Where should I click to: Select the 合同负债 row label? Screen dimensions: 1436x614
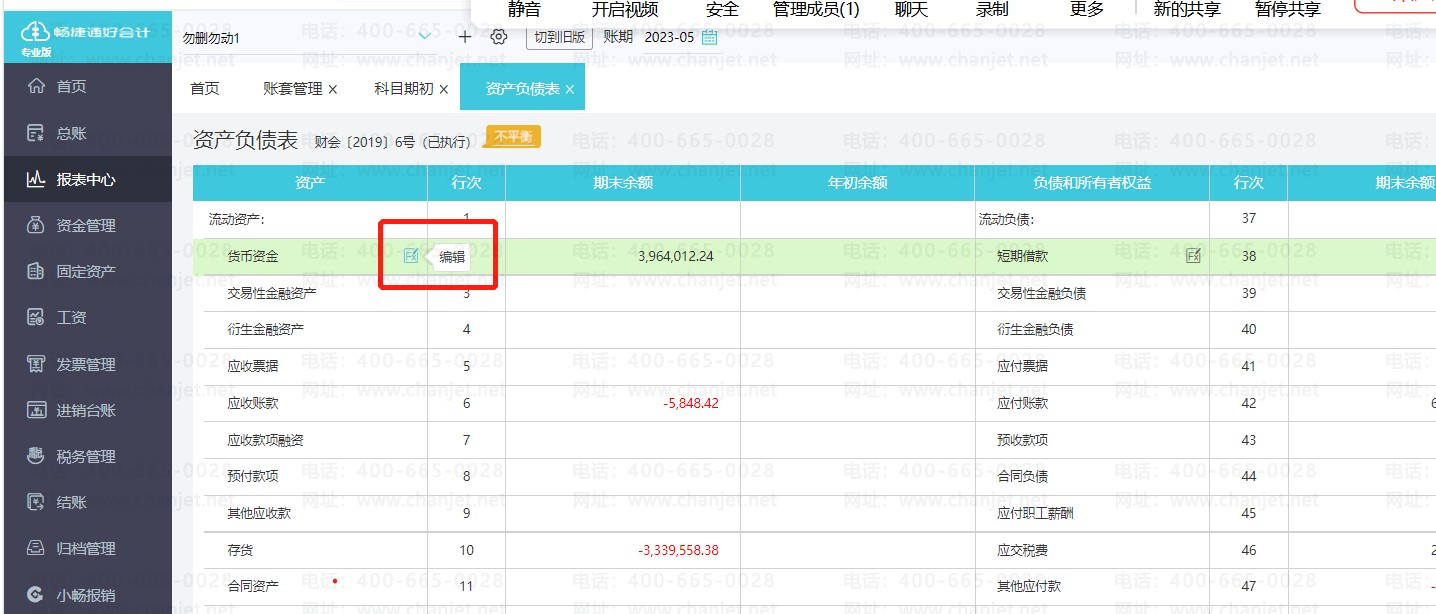click(x=1022, y=476)
